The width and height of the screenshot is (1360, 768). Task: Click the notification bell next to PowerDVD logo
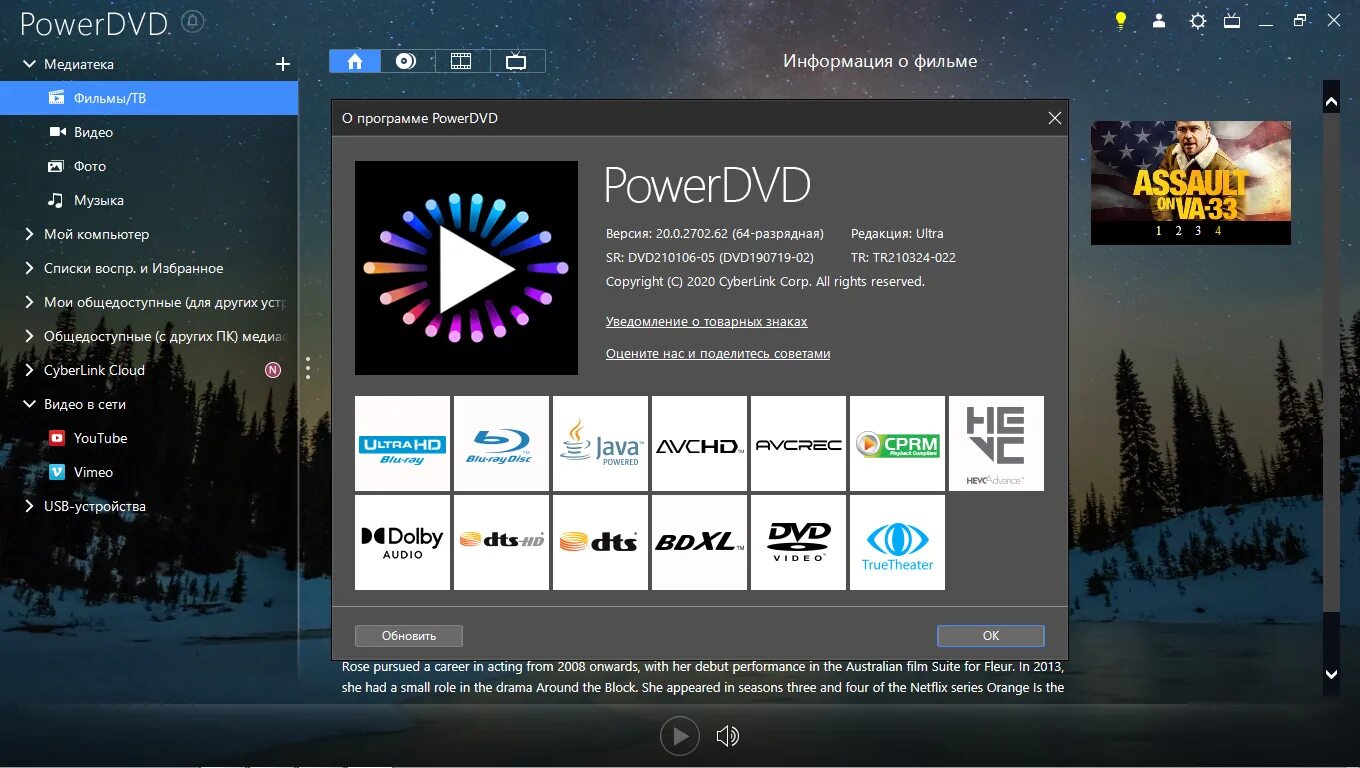193,21
